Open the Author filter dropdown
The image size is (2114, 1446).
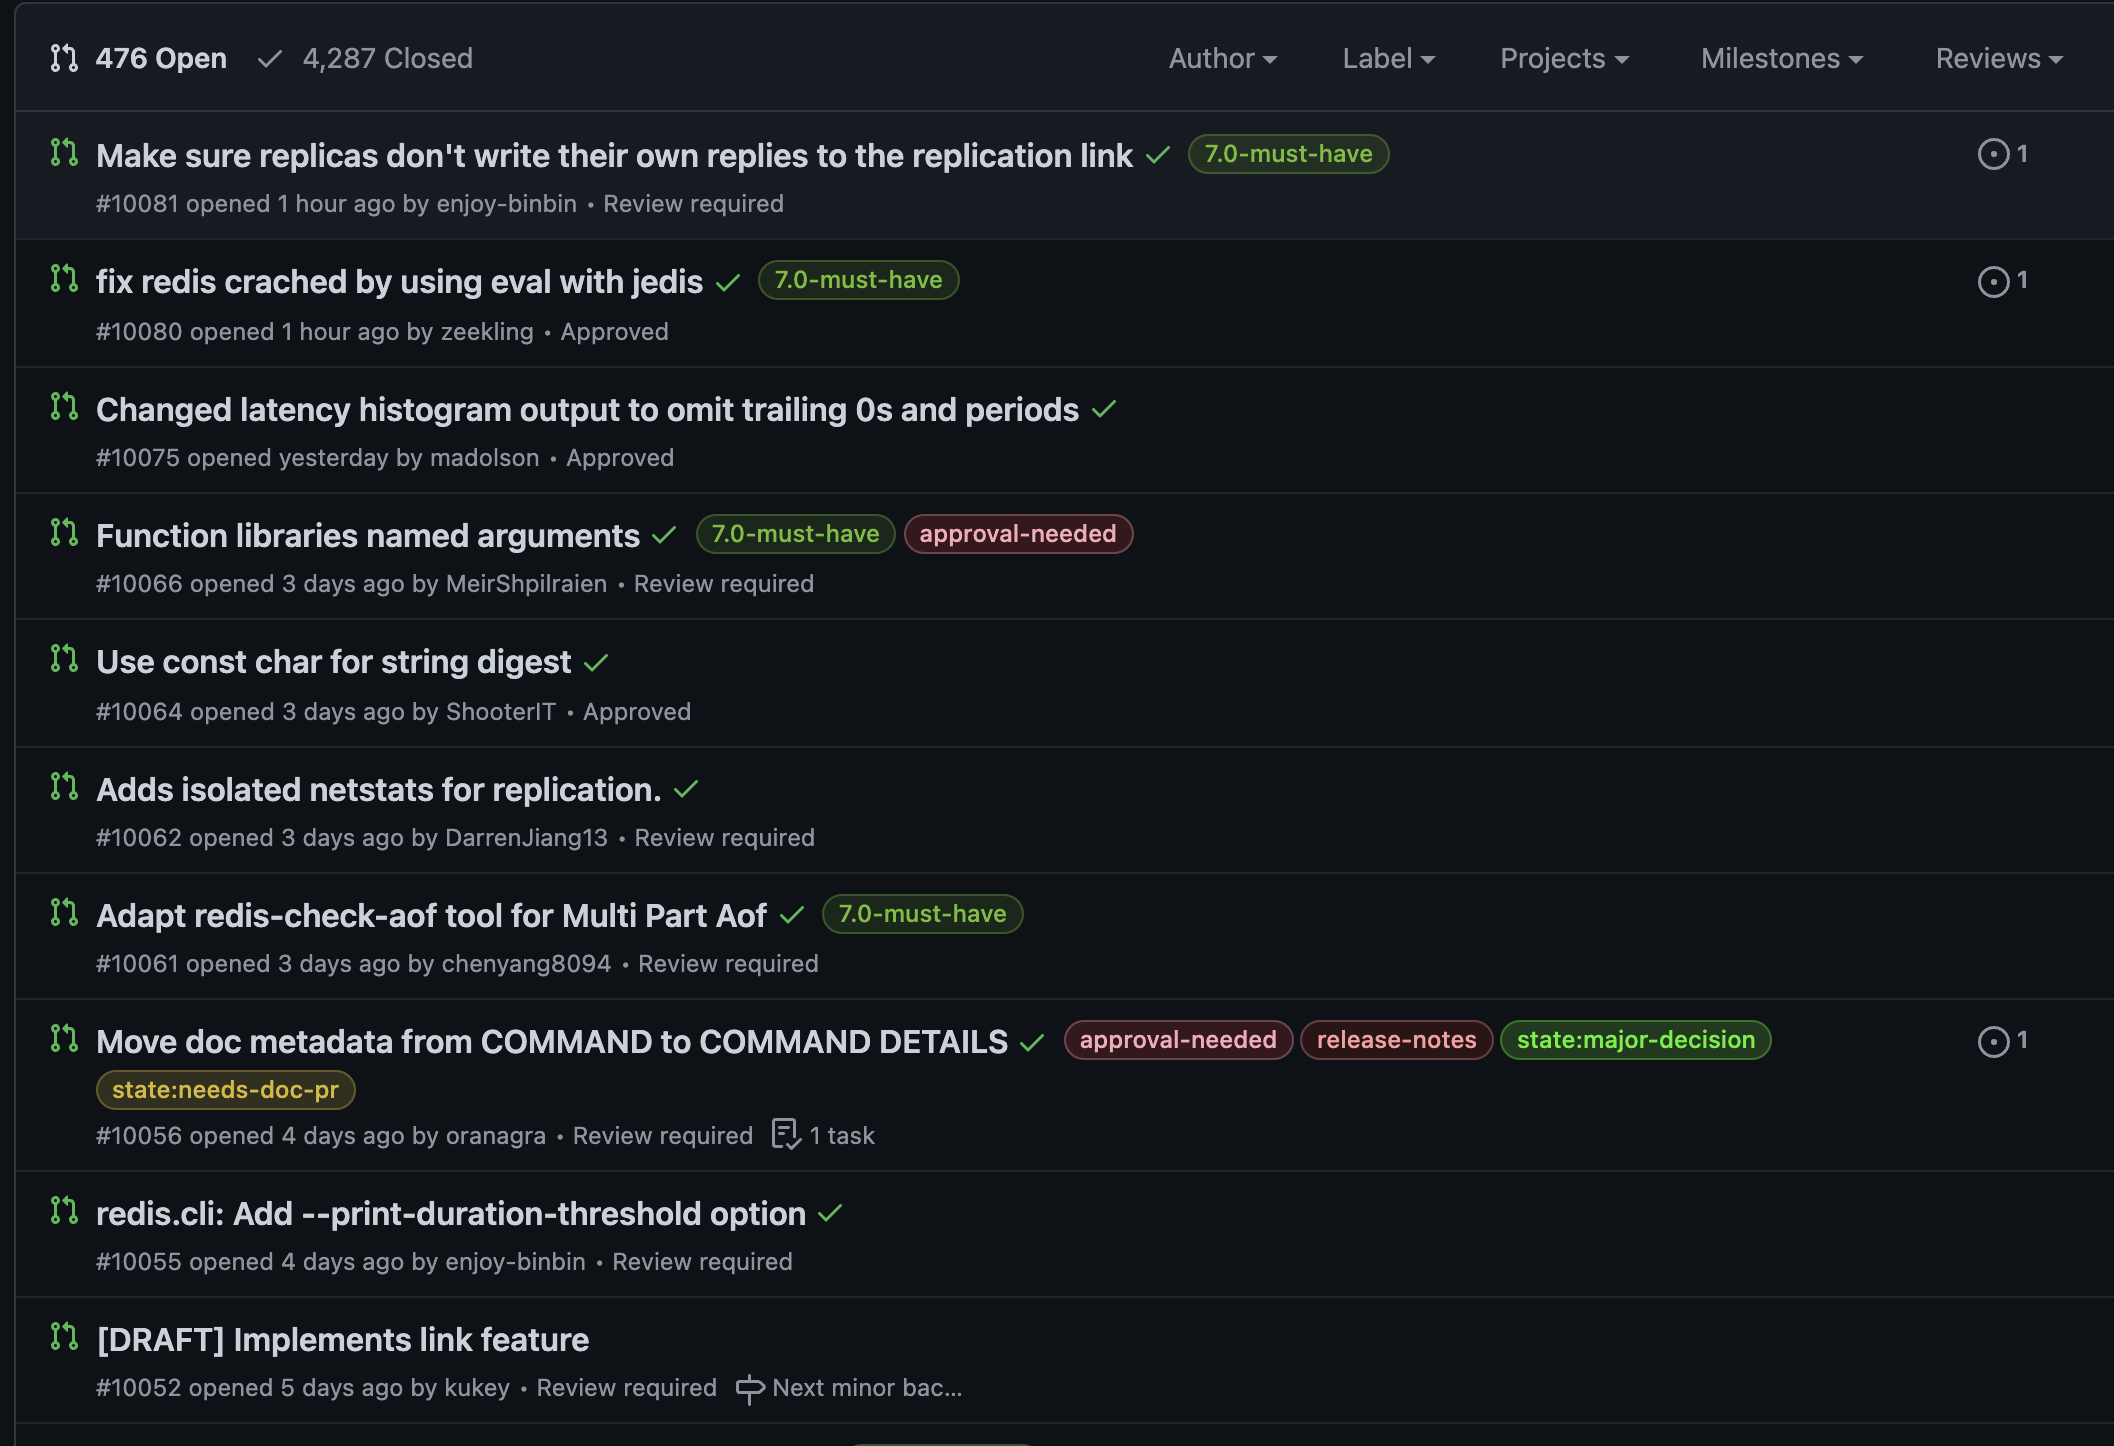point(1222,59)
